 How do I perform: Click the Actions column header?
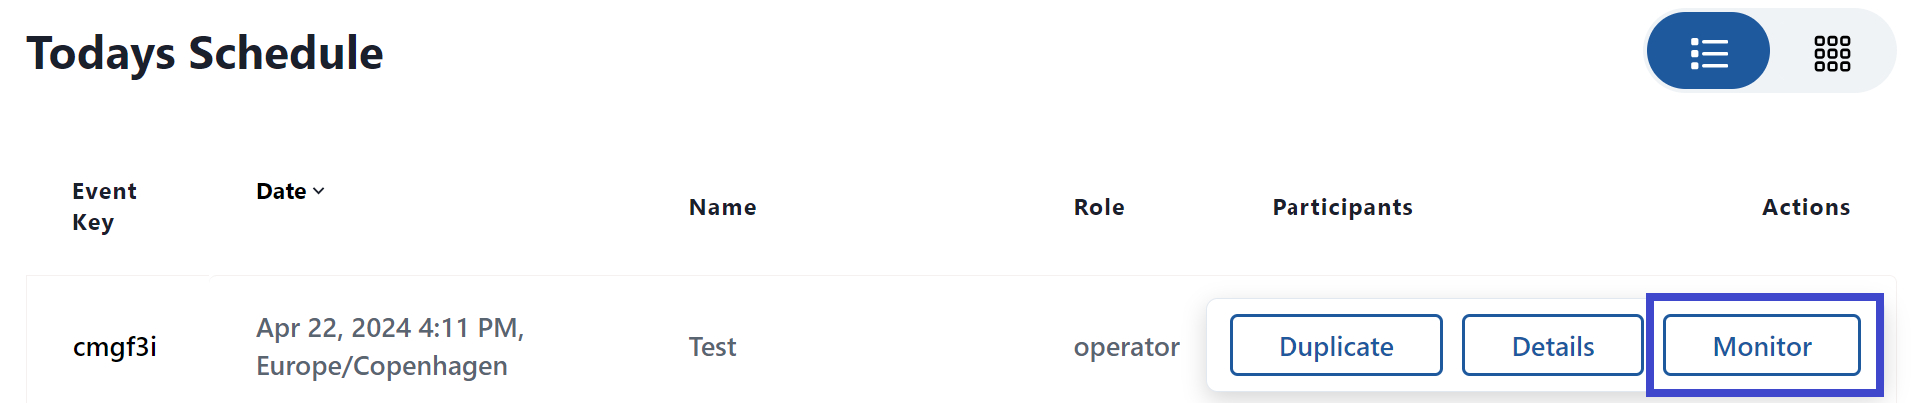pyautogui.click(x=1805, y=207)
